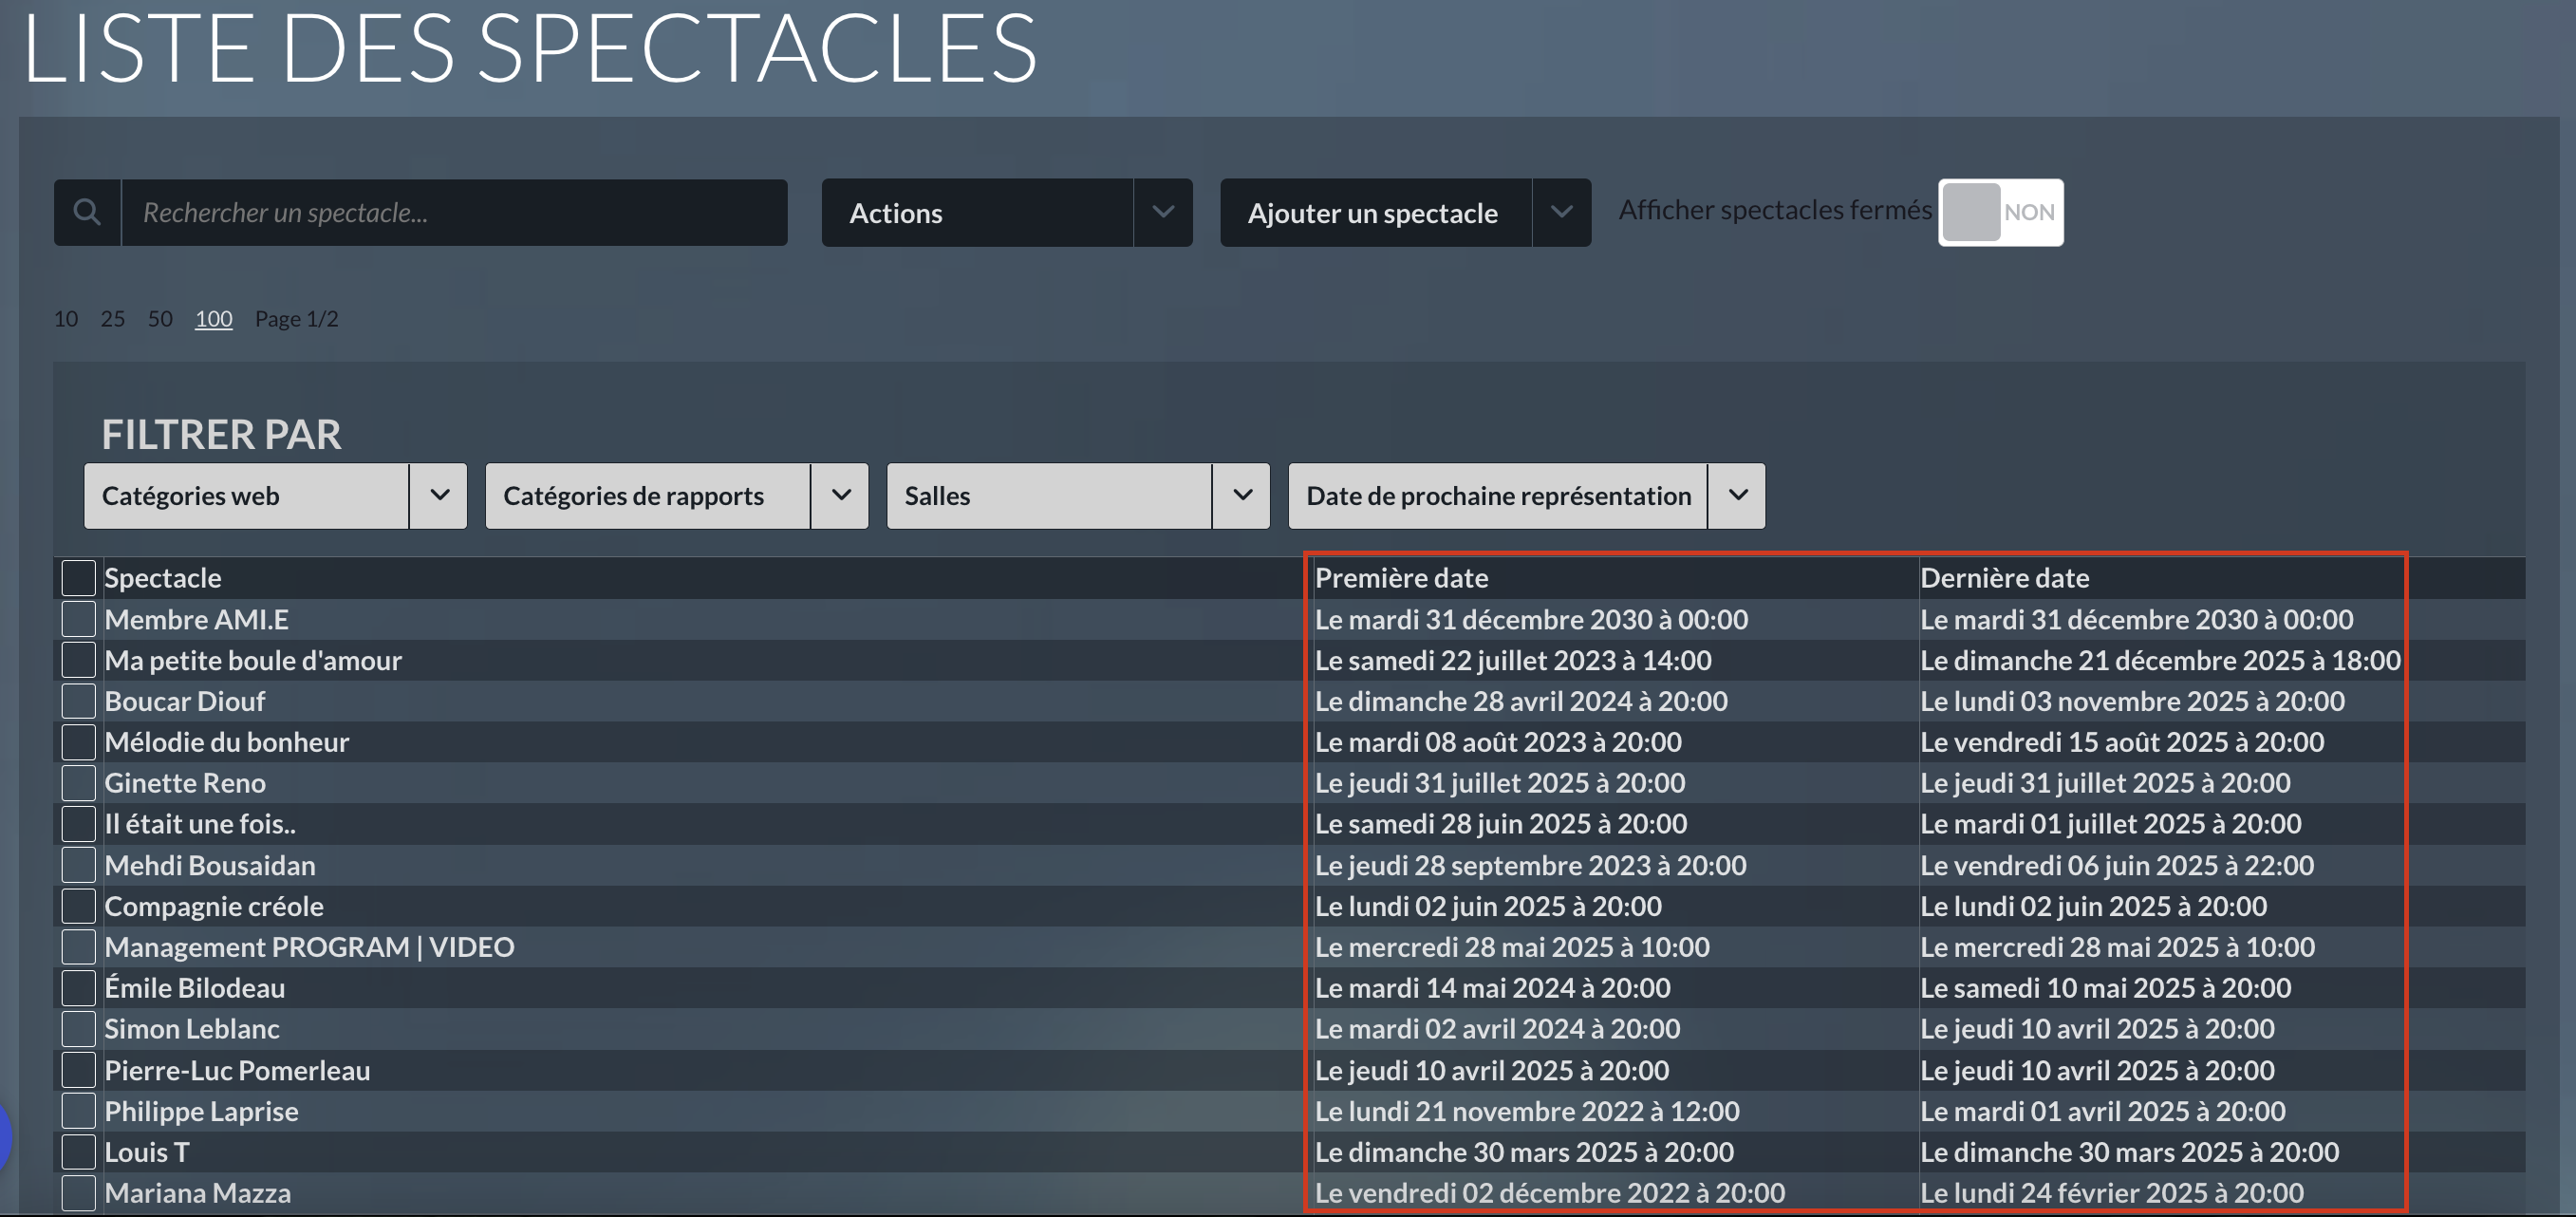Open the Il était une fois.. spectacle
The image size is (2576, 1217).
click(x=200, y=824)
